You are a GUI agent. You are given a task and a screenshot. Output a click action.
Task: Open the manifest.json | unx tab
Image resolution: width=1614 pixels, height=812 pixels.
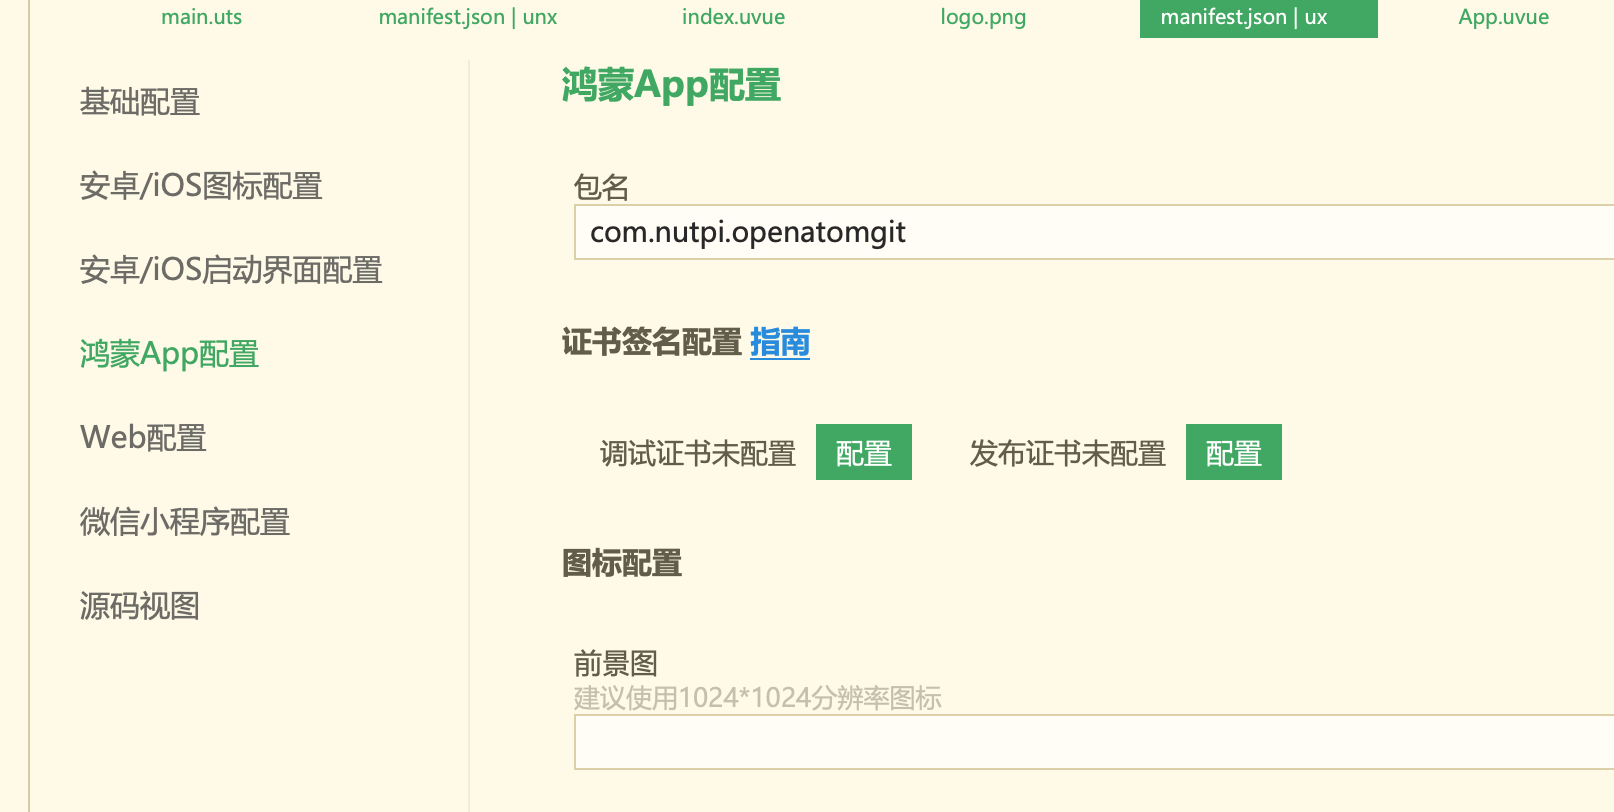[x=467, y=17]
